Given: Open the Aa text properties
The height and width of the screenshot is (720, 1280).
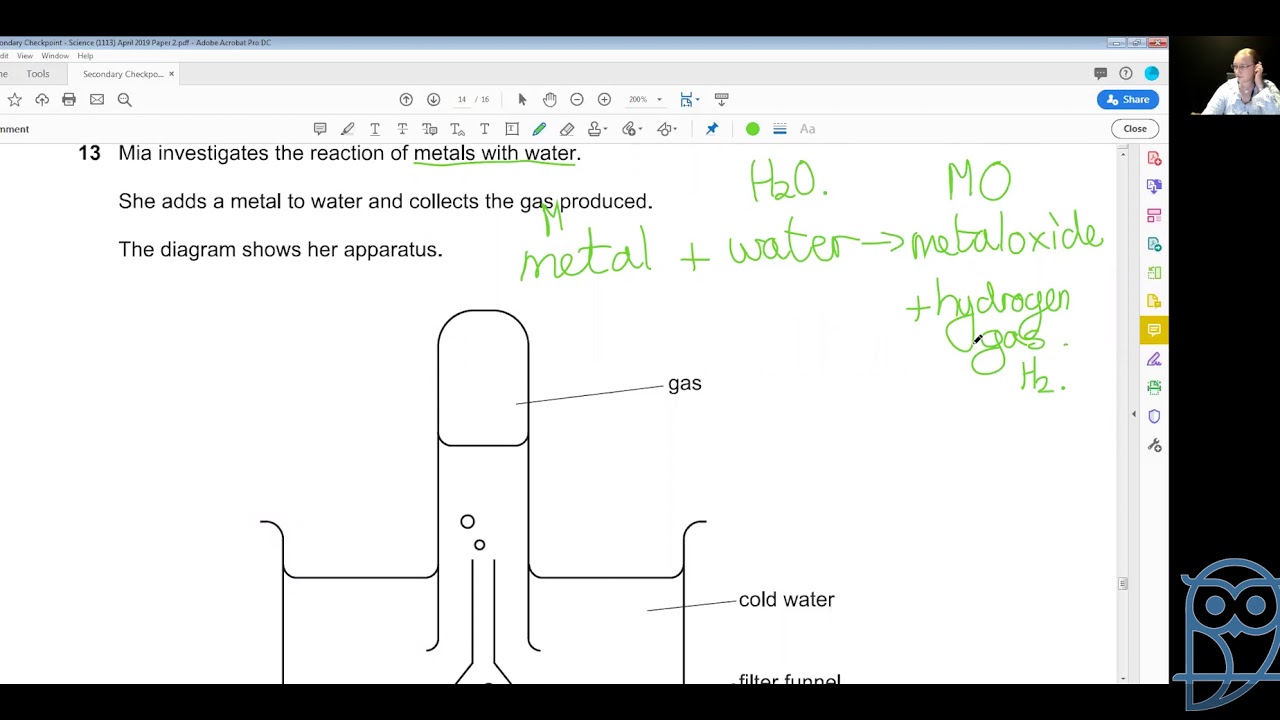Looking at the screenshot, I should (x=807, y=129).
